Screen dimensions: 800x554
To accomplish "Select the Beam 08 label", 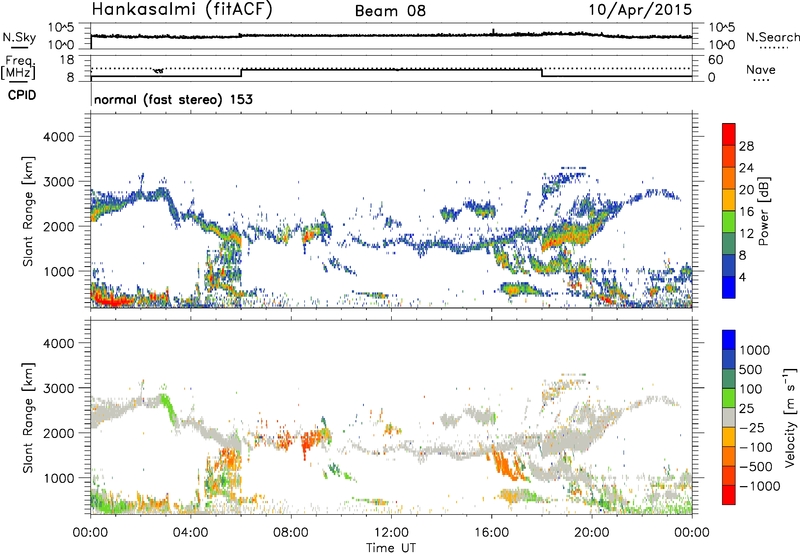I will pos(390,11).
